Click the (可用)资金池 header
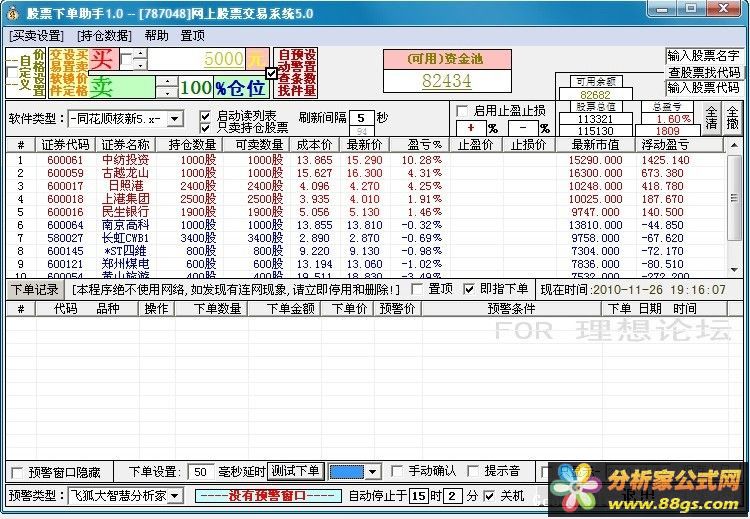 coord(447,59)
